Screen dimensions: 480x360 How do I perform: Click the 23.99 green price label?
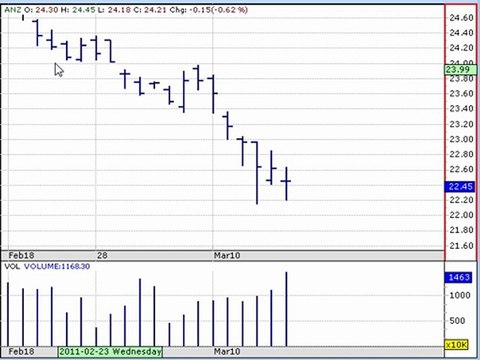(x=460, y=70)
